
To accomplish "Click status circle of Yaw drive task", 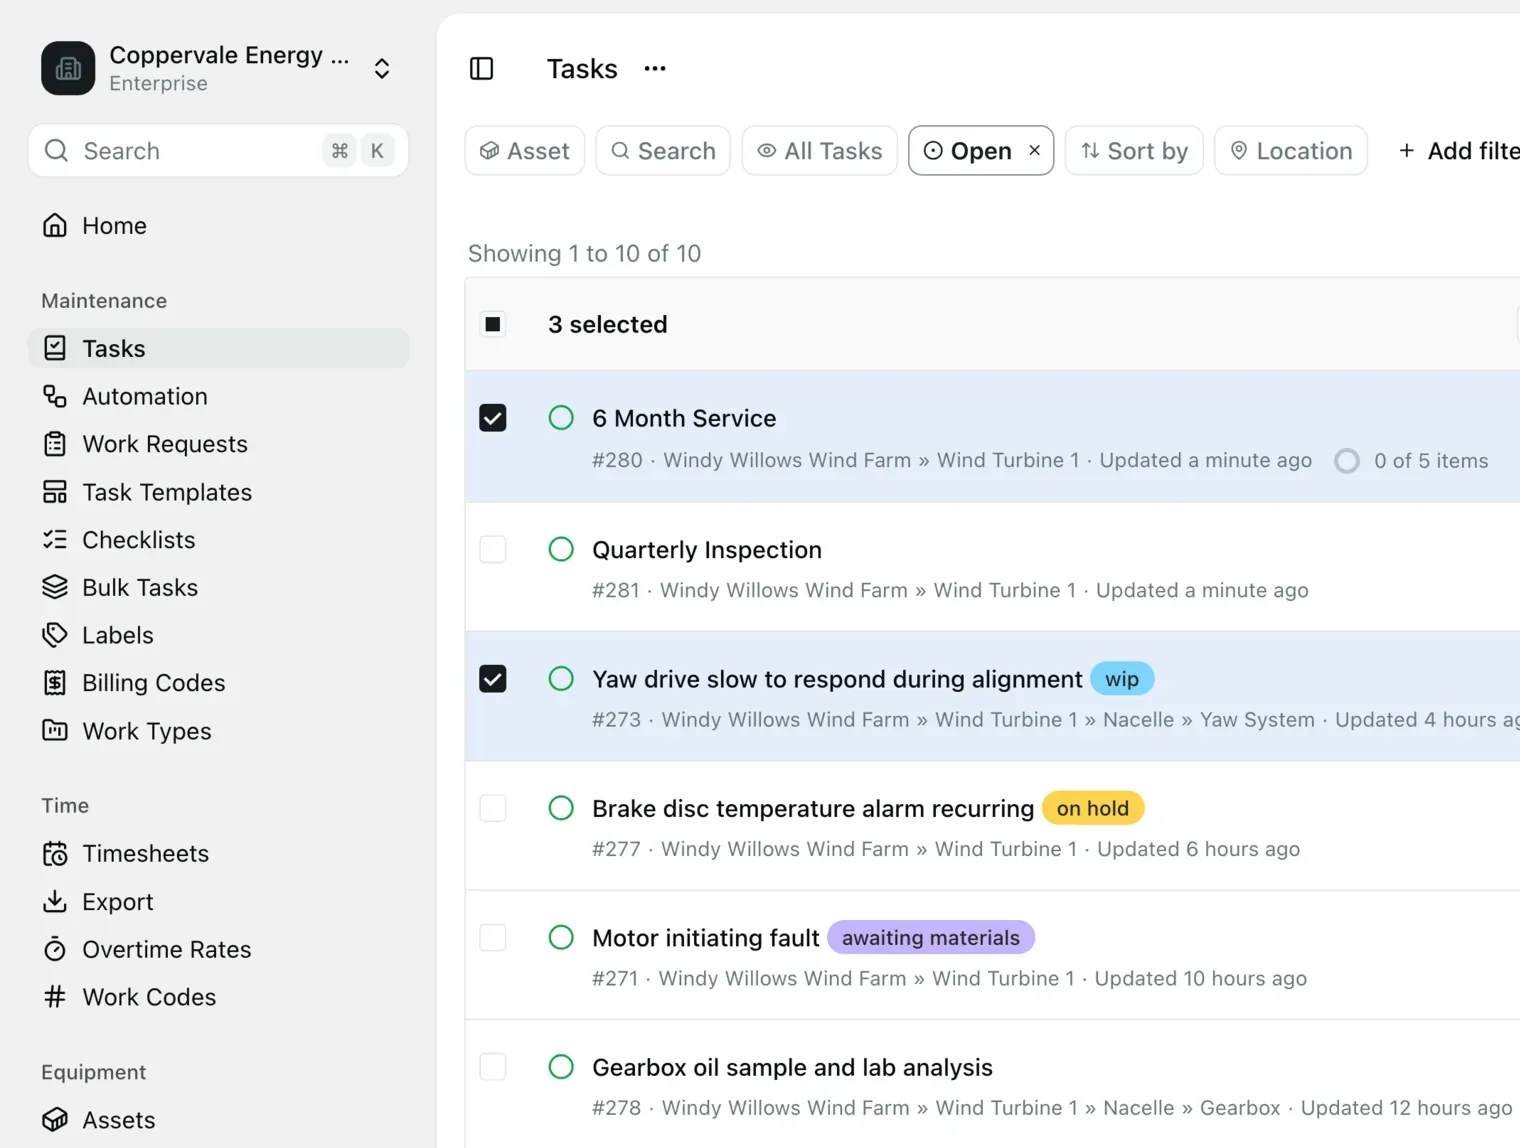I will pyautogui.click(x=561, y=679).
